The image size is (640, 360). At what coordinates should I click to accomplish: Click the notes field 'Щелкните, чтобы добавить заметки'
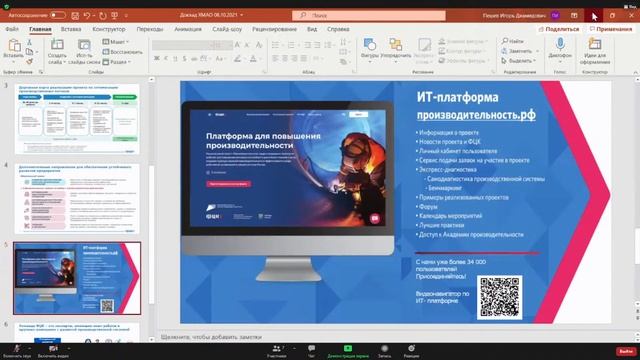point(211,337)
